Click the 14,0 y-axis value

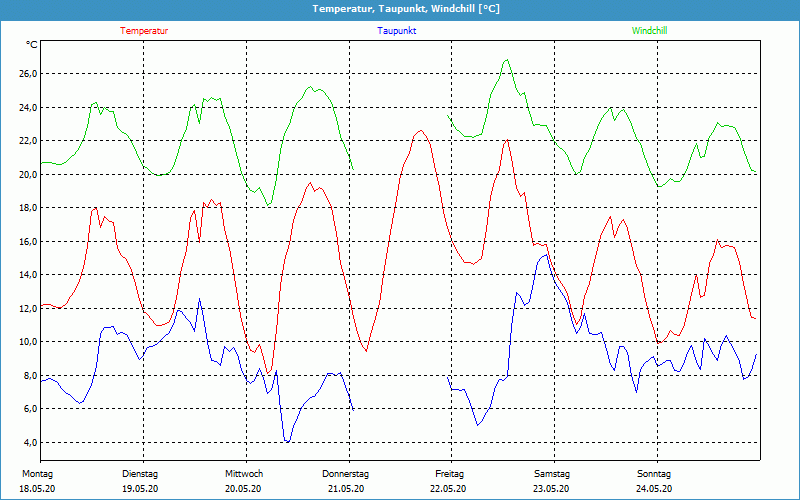coord(28,274)
